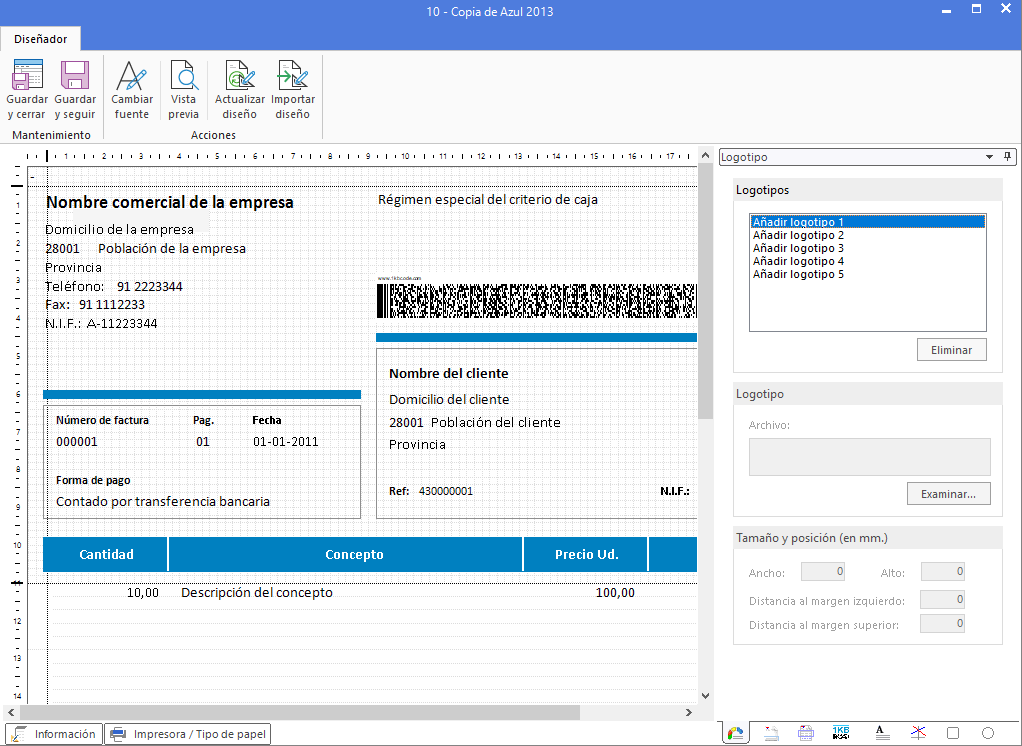Click the horizontal scrollbar thumb of canvas
This screenshot has height=746, width=1022.
300,713
